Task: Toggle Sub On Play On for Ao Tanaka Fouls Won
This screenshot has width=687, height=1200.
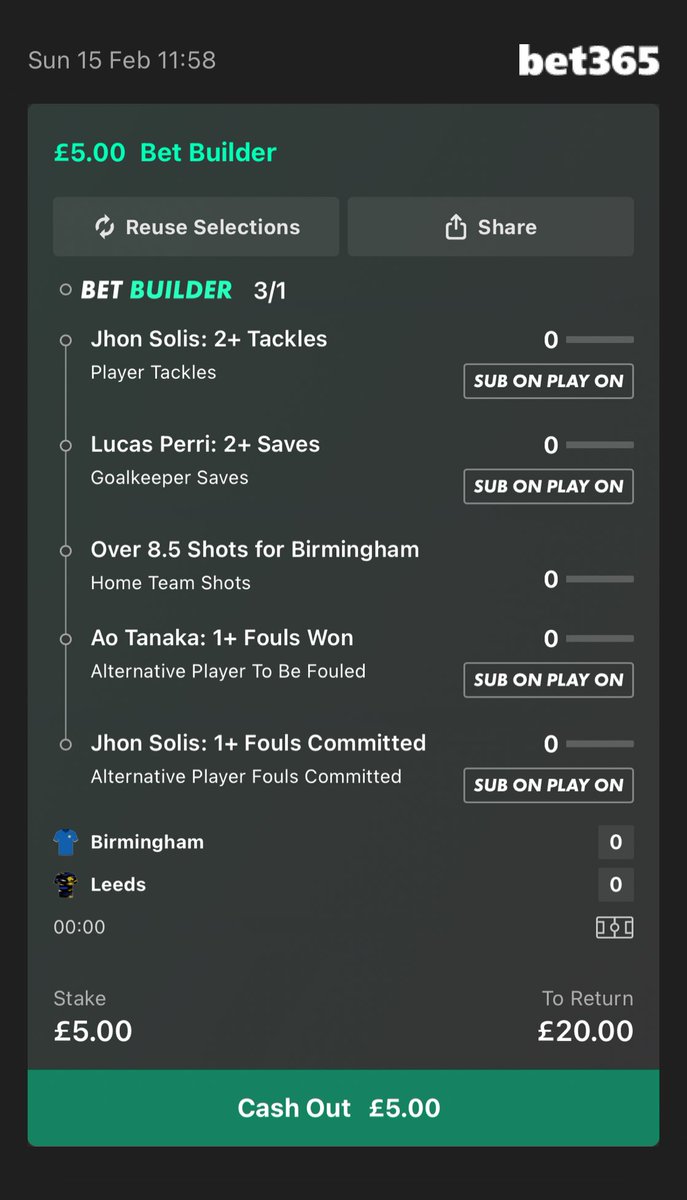Action: tap(548, 680)
